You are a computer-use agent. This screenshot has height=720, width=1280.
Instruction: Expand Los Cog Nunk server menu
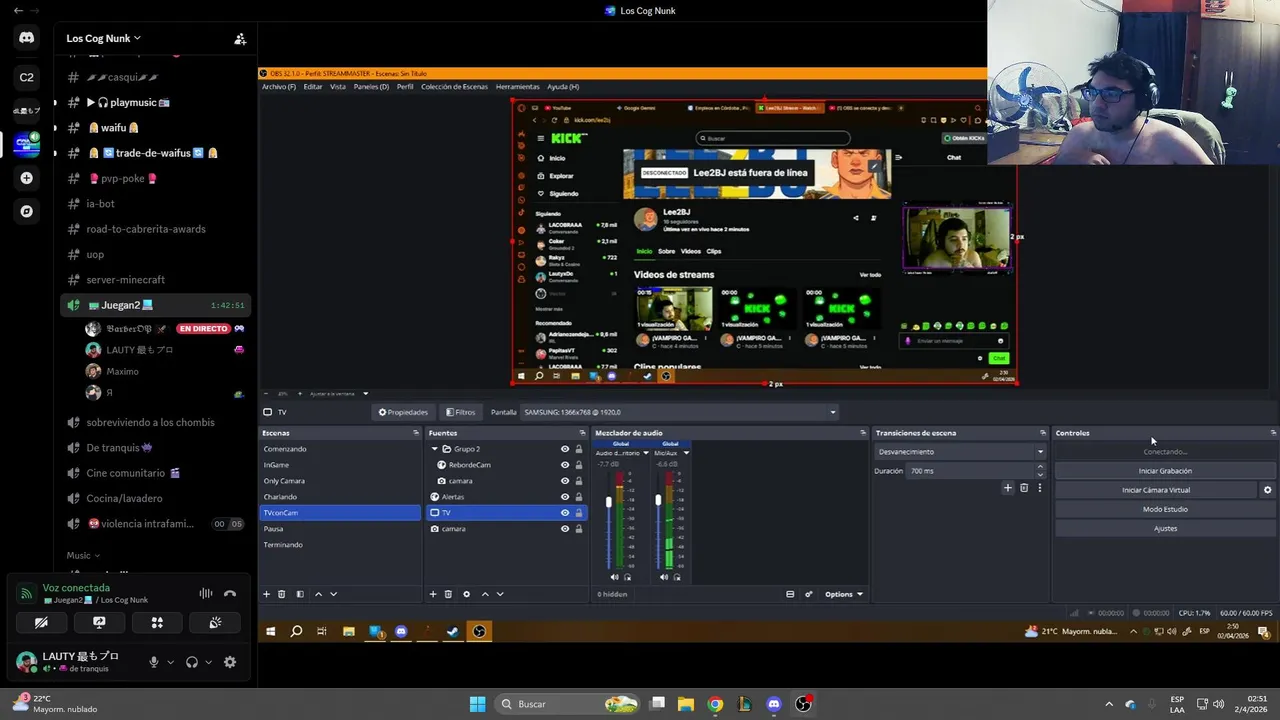[103, 38]
